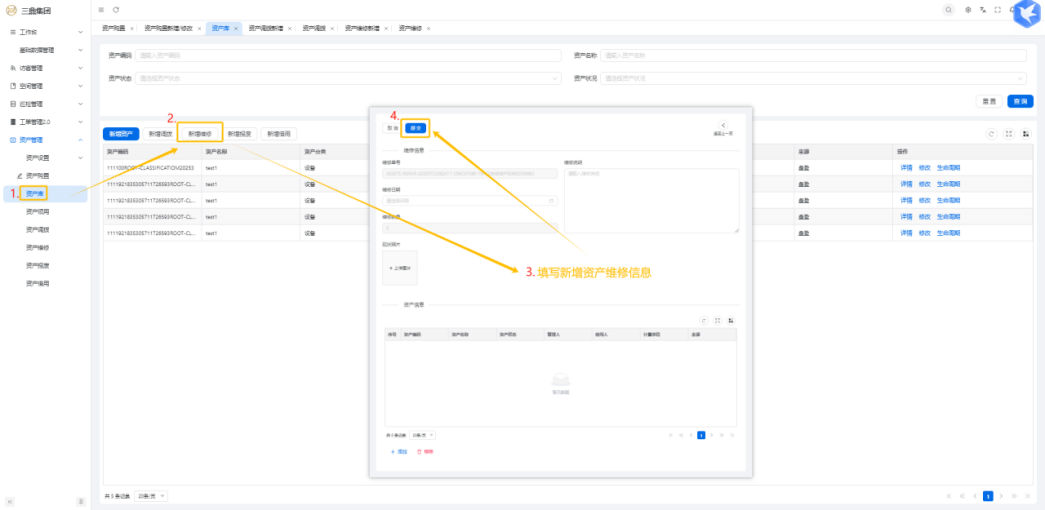Click the search magnifier icon in header

pyautogui.click(x=948, y=9)
